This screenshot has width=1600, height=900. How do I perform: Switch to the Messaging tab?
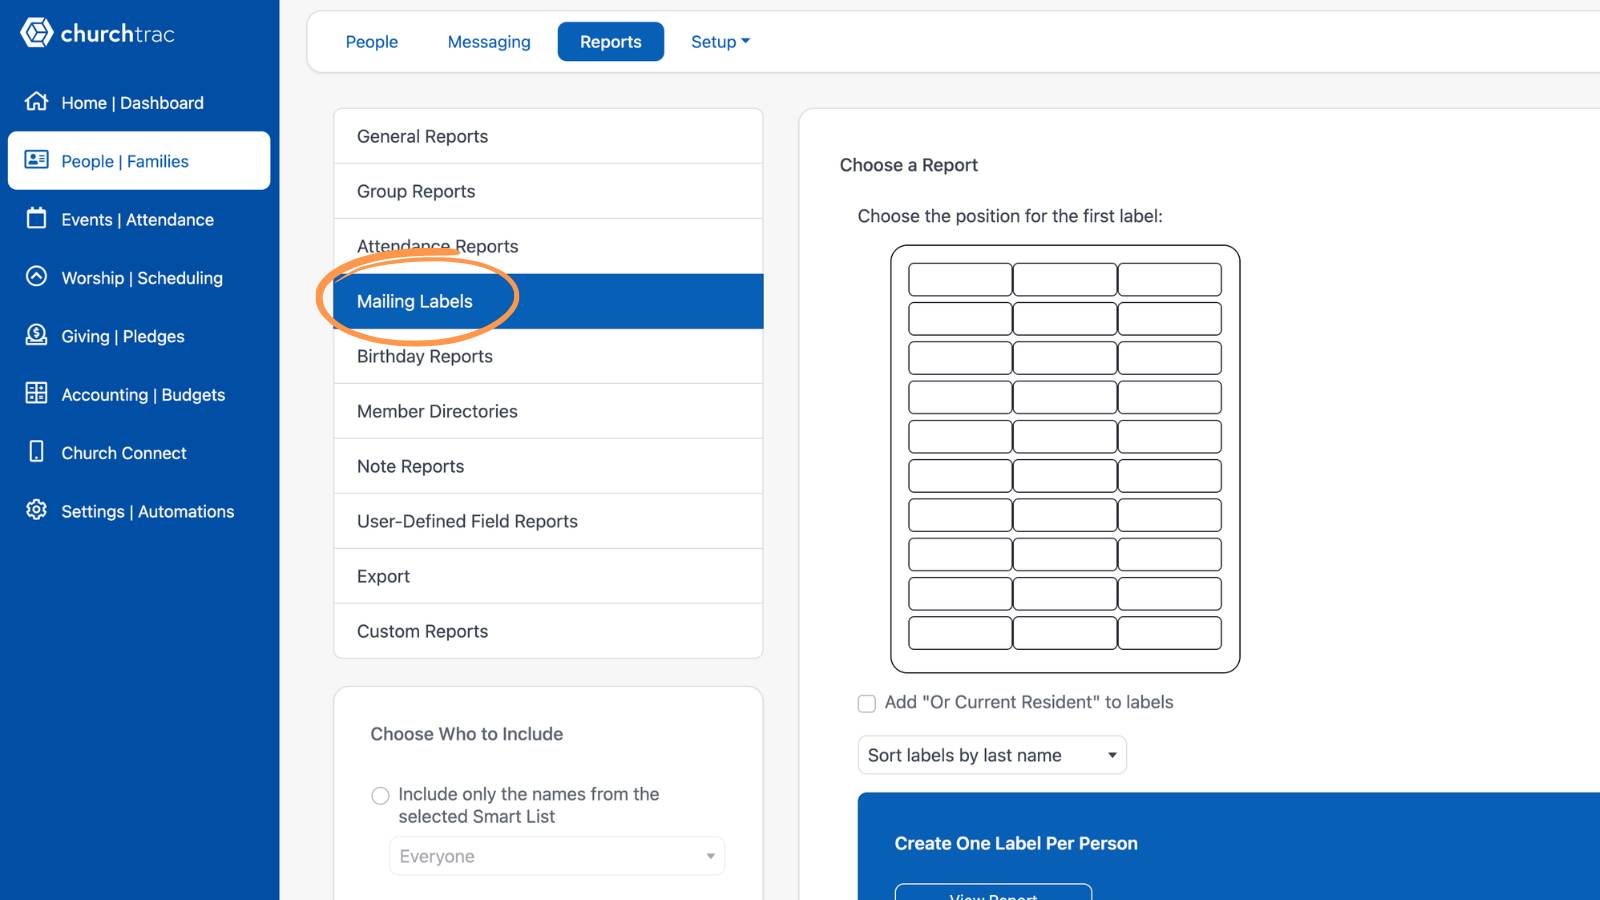point(489,42)
